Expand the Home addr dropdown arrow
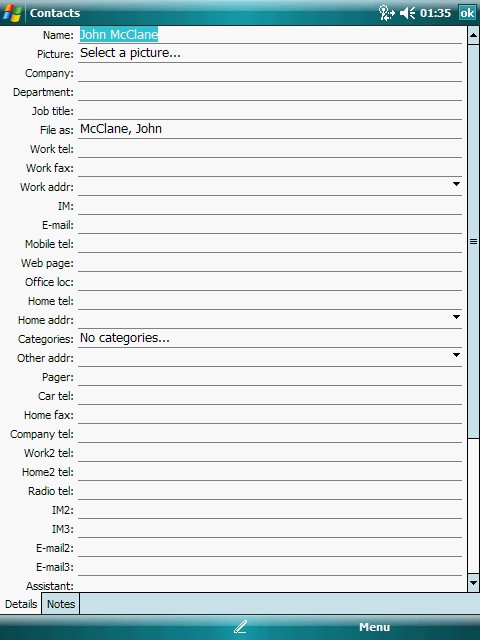Image resolution: width=480 pixels, height=640 pixels. (x=456, y=317)
